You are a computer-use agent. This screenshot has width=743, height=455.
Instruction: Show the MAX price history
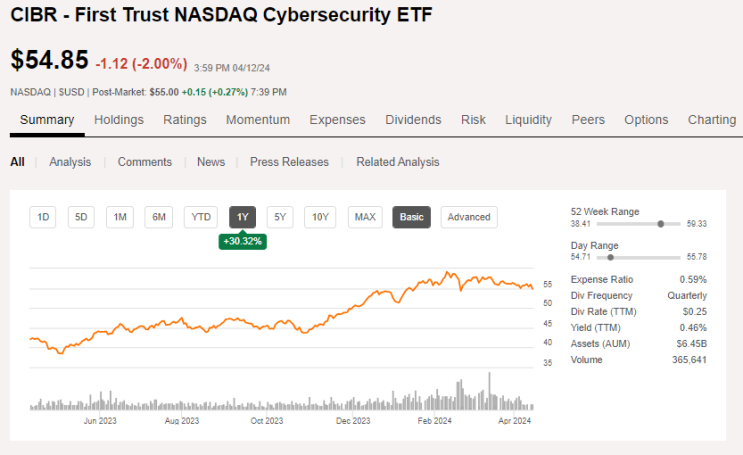[x=365, y=217]
